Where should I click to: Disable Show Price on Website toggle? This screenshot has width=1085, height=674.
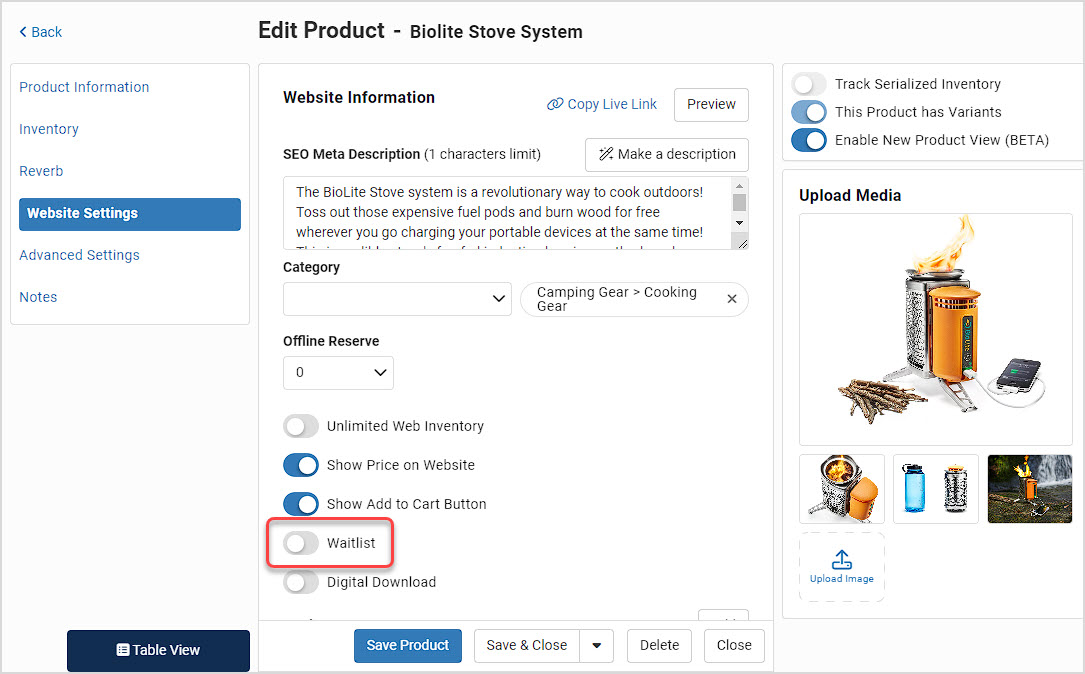point(301,465)
